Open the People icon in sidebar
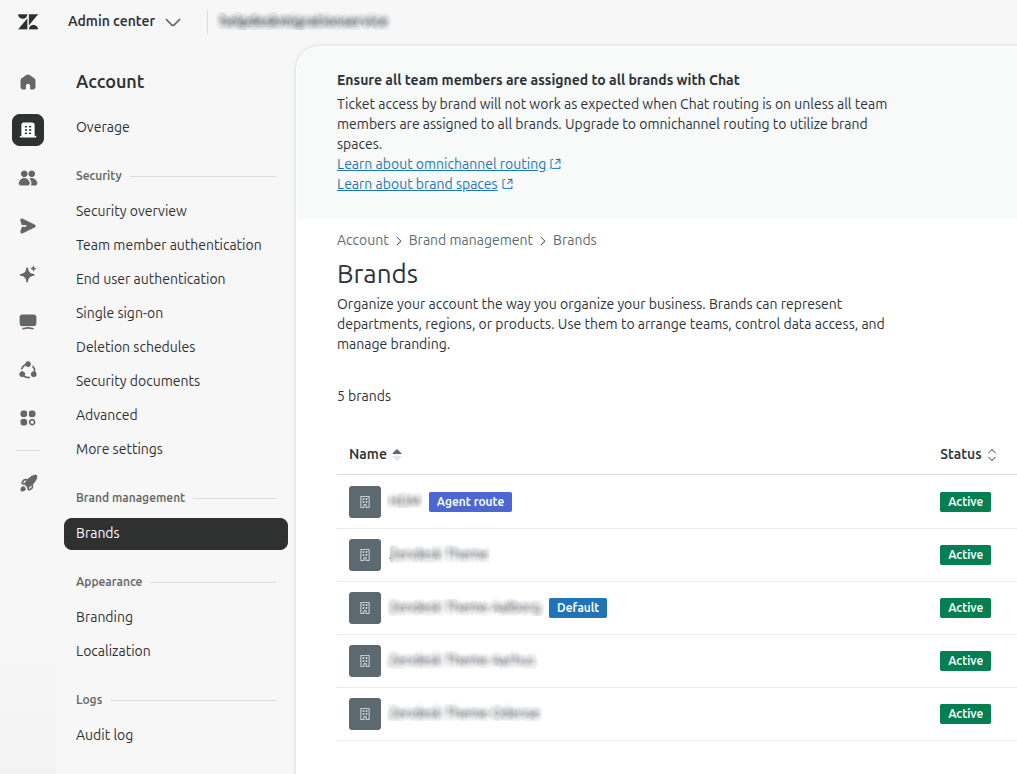Screen dimensions: 1017x774 pos(28,178)
